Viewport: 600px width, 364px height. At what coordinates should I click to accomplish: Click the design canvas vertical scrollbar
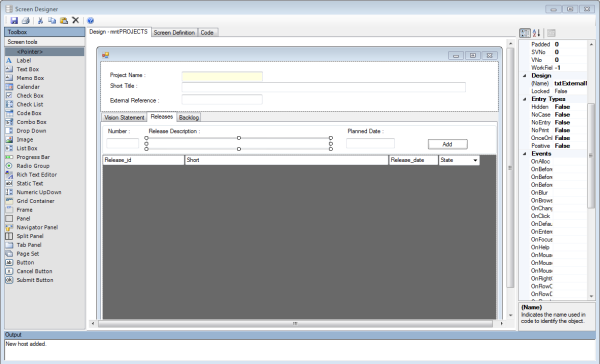tap(510, 168)
